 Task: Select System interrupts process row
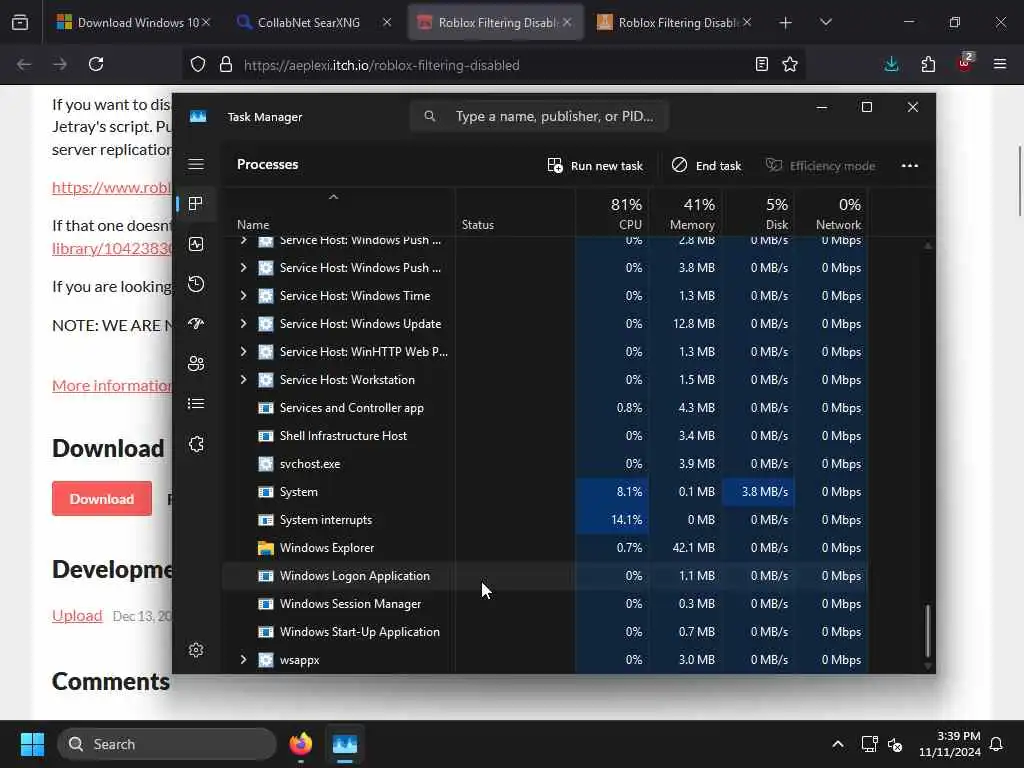pos(545,520)
